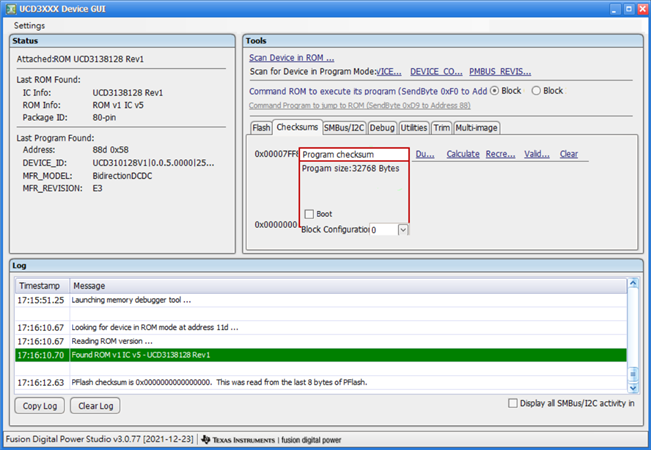Click the MFR_MODEL value BidirectionDCDC

click(122, 176)
